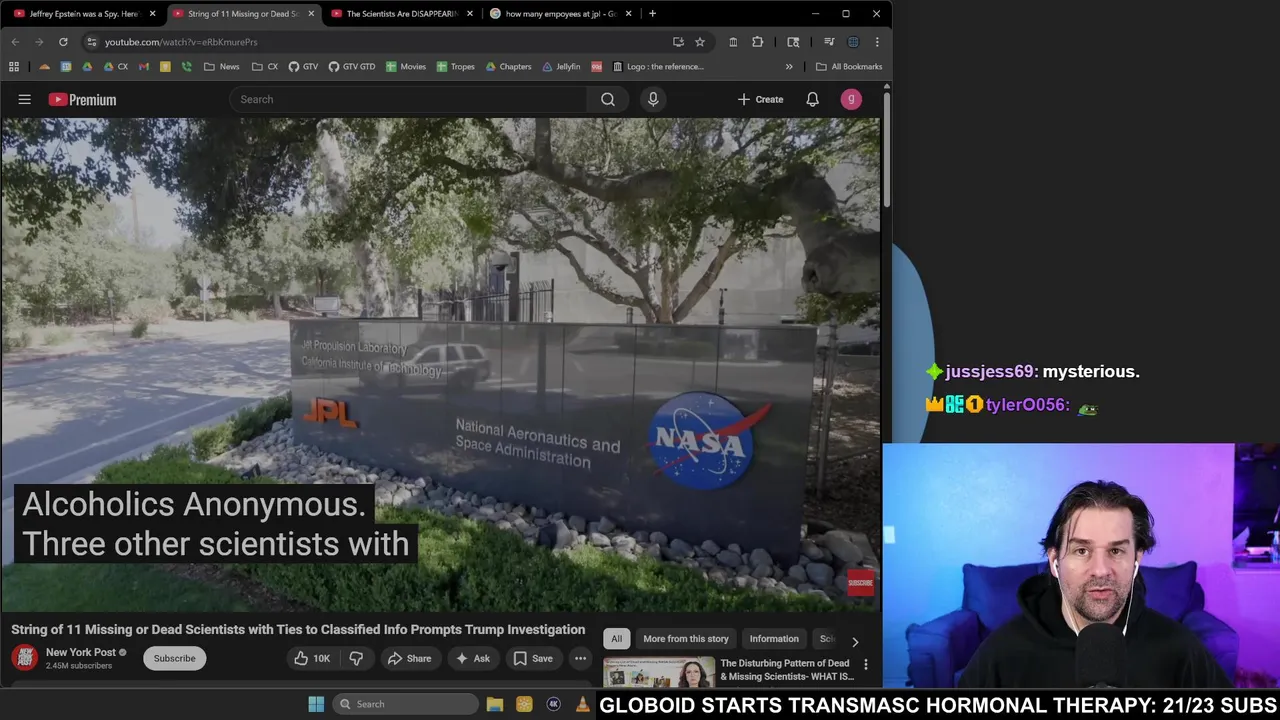Click the youtube.com address bar
The height and width of the screenshot is (720, 1280).
tap(380, 42)
